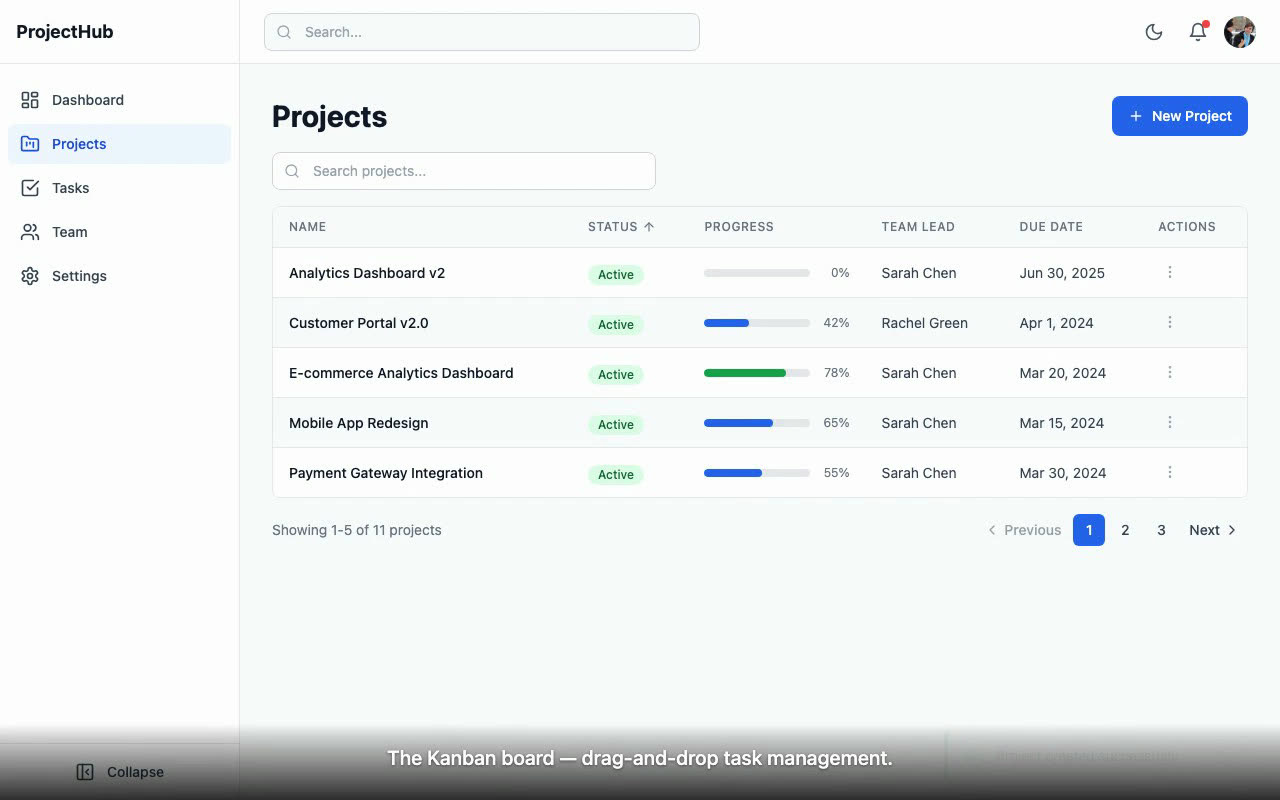Focus the Search projects field
The width and height of the screenshot is (1280, 800).
(x=464, y=171)
